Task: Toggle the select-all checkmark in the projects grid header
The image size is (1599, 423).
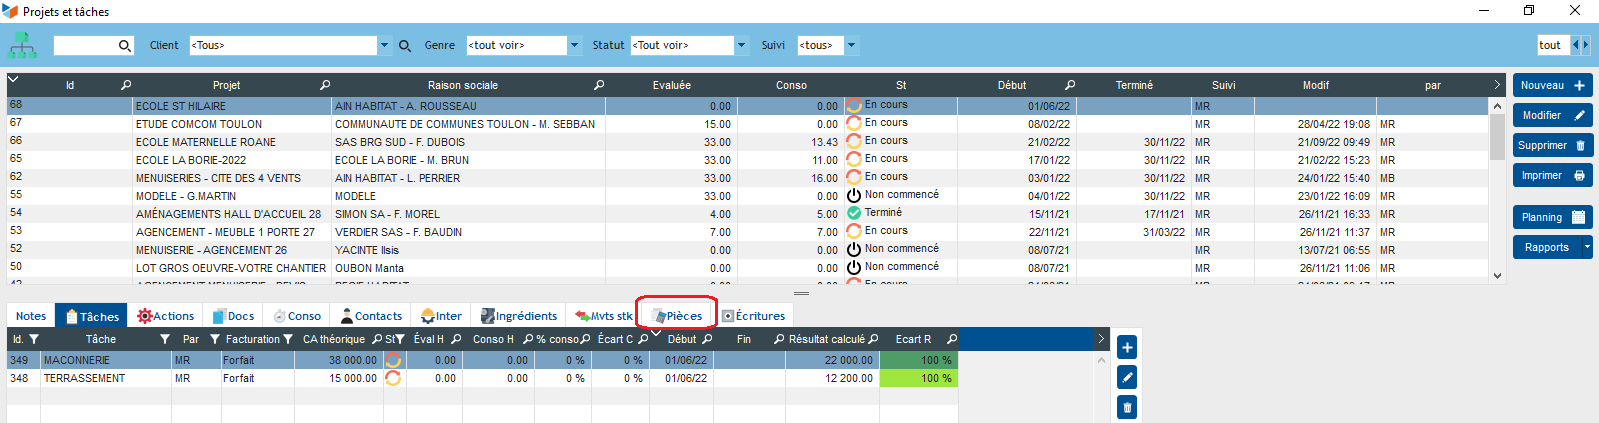Action: [14, 80]
